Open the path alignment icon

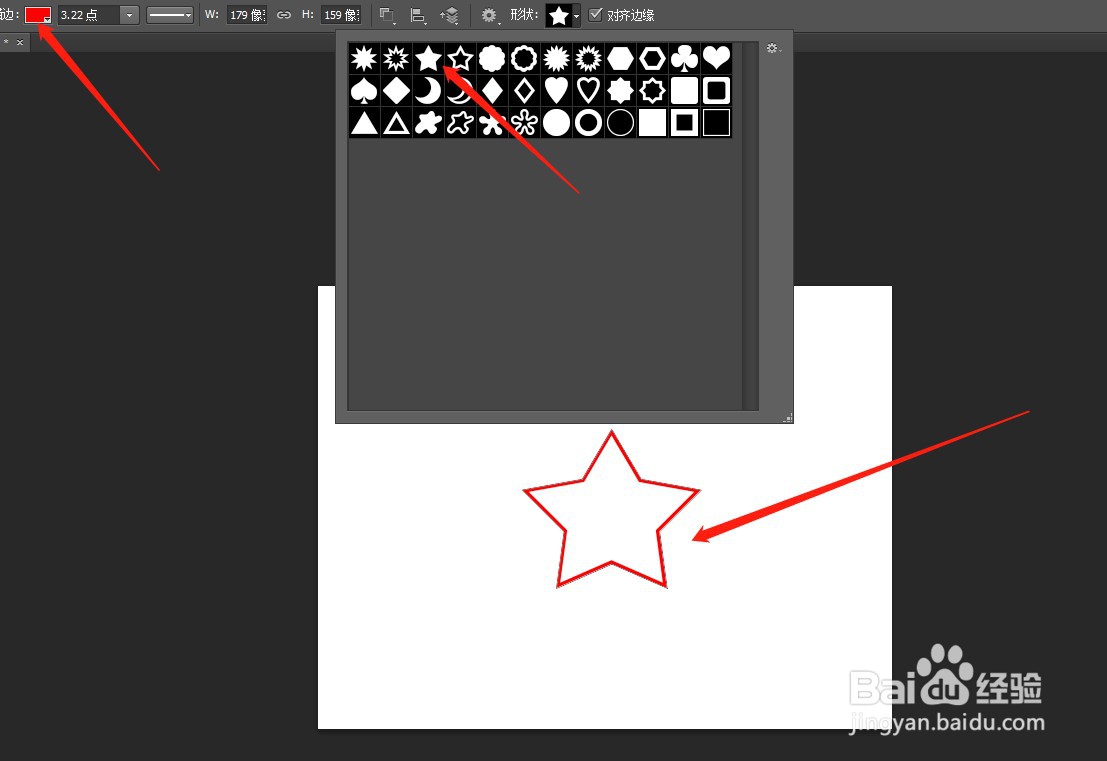pyautogui.click(x=418, y=15)
